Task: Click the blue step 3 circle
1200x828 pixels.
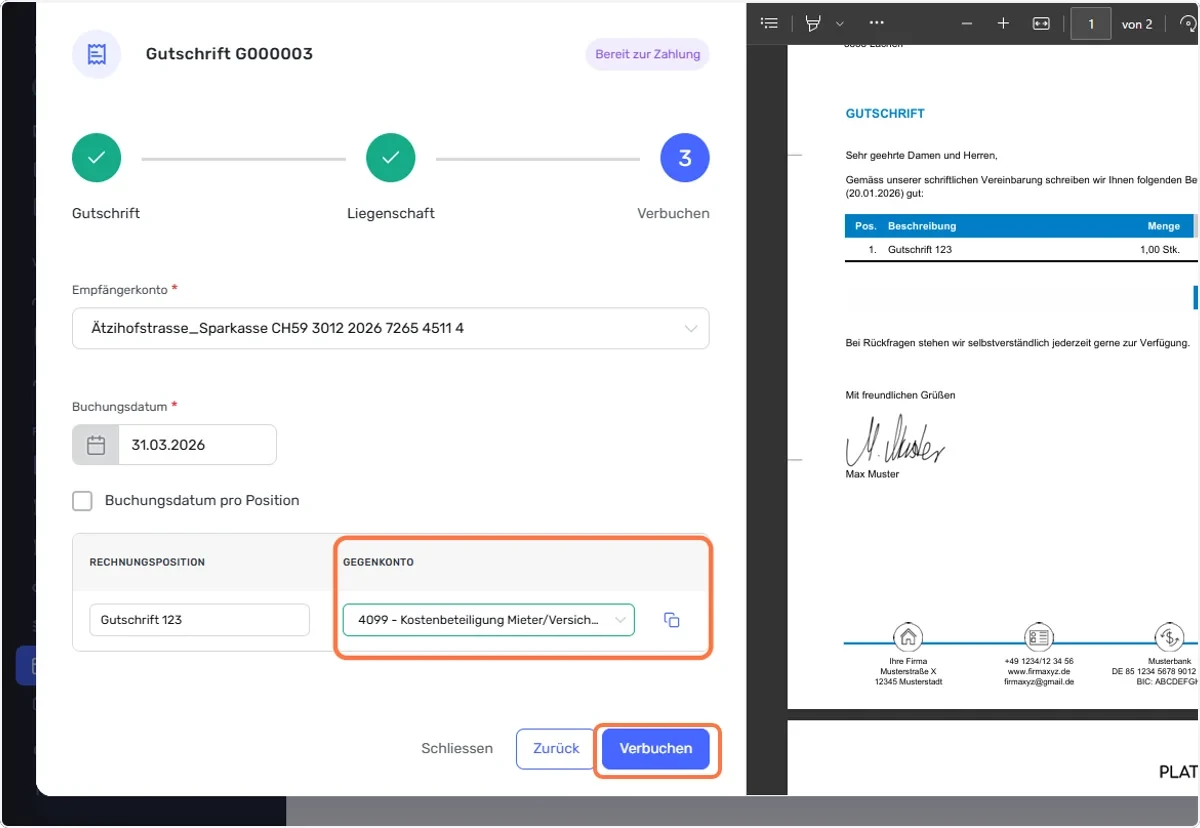Action: [685, 159]
